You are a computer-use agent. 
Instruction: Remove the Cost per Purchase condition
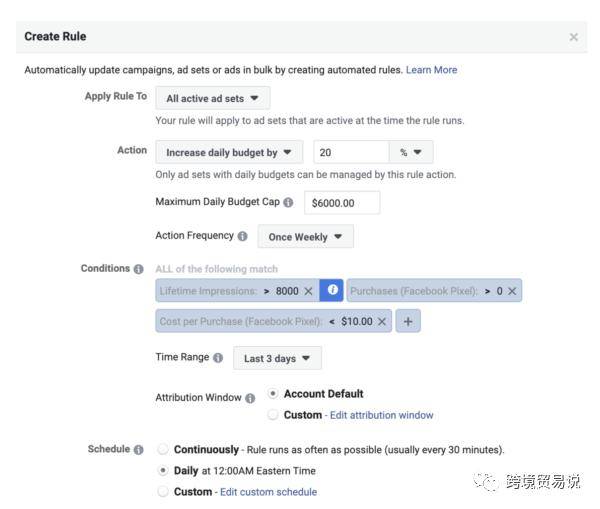382,322
